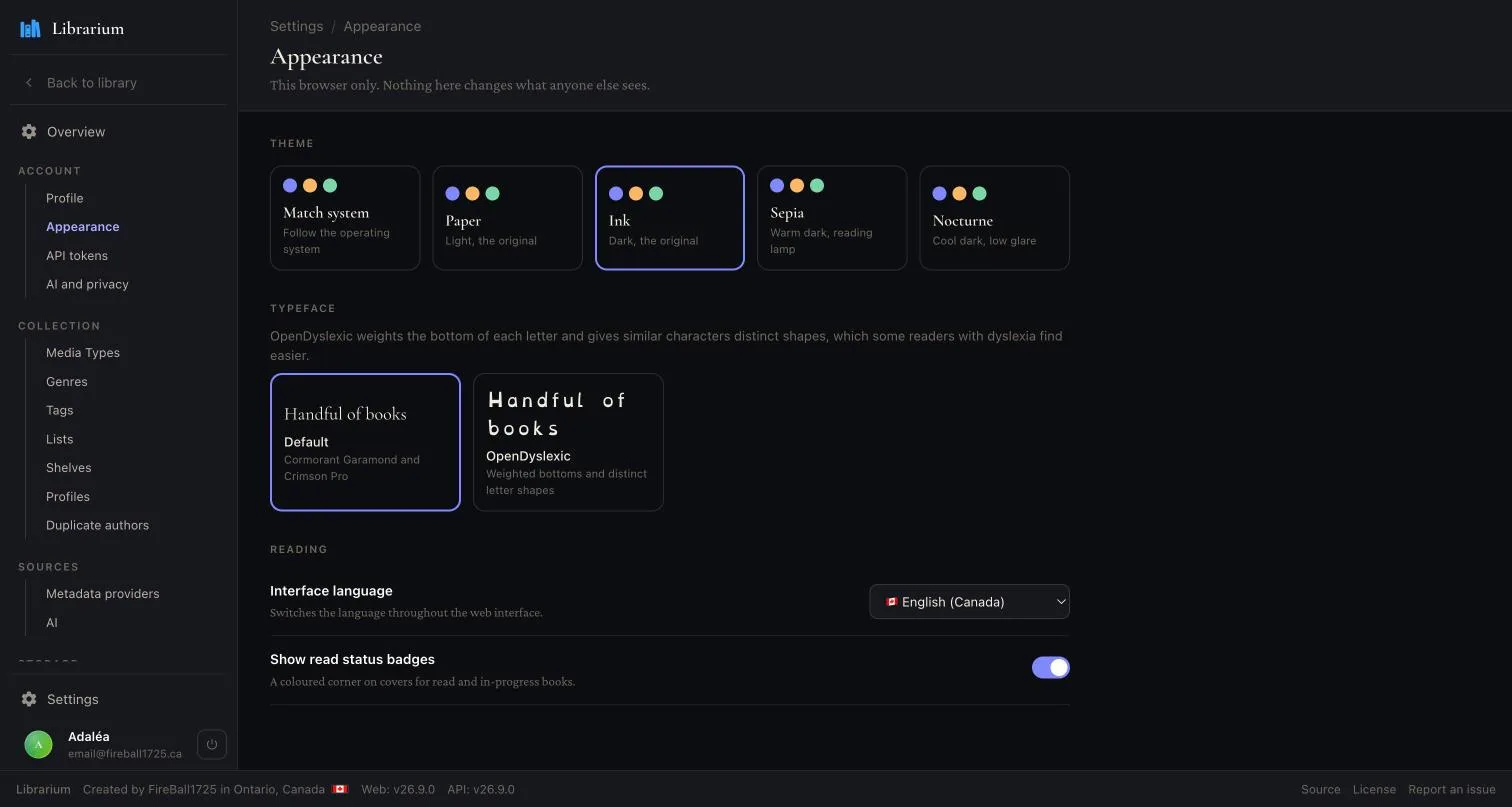
Task: Toggle Show read status badges switch
Action: click(x=1051, y=667)
